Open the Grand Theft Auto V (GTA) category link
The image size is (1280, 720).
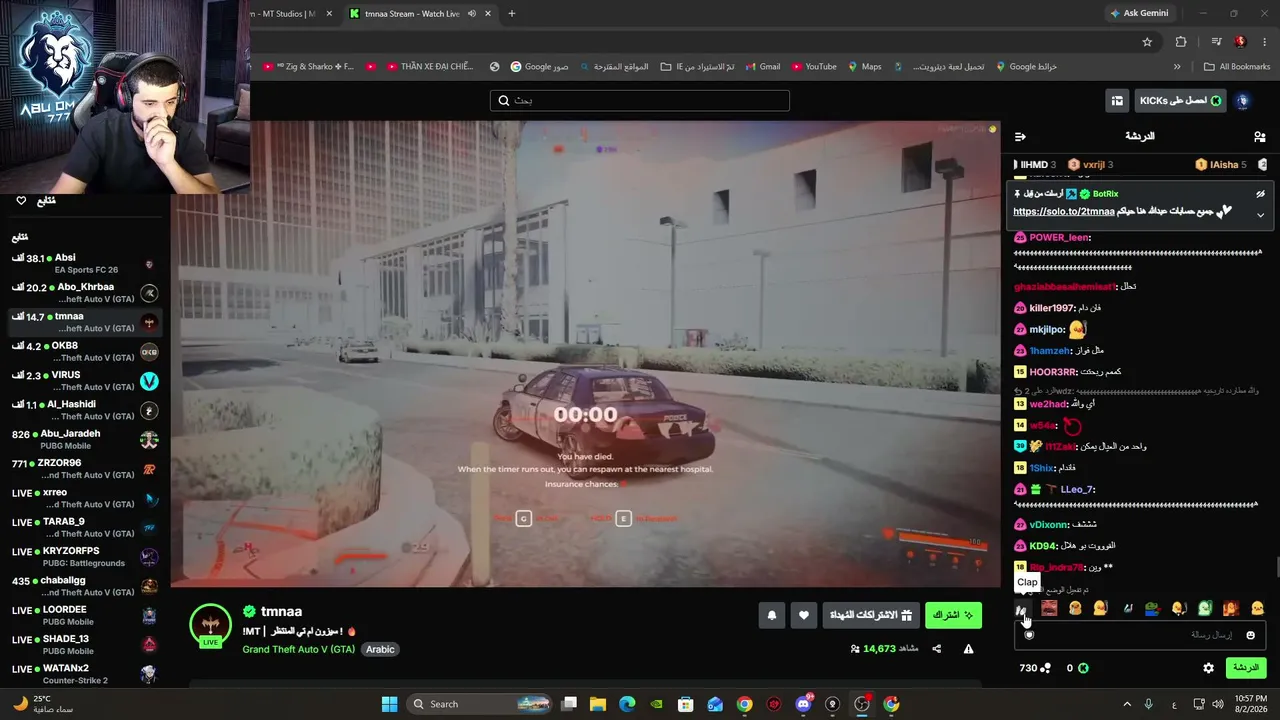(299, 649)
